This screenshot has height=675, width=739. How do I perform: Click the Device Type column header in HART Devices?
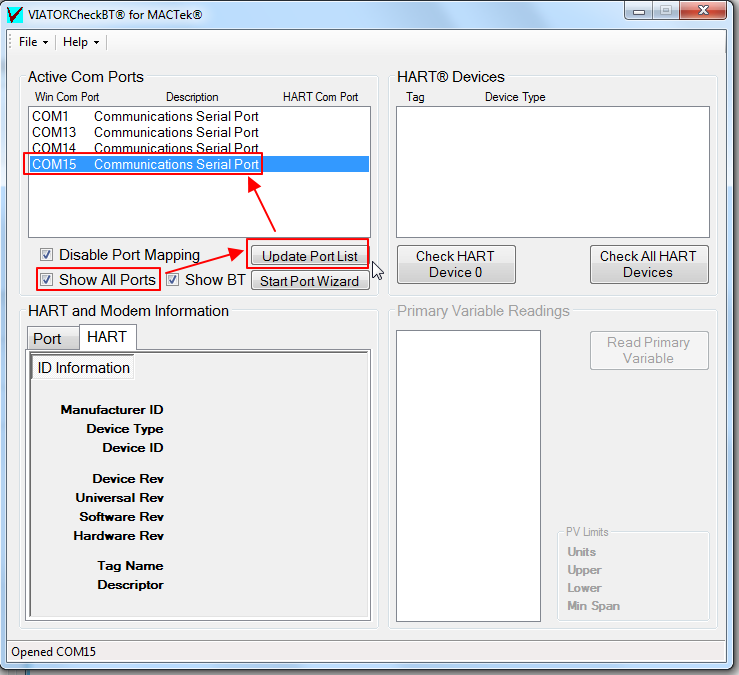[515, 97]
